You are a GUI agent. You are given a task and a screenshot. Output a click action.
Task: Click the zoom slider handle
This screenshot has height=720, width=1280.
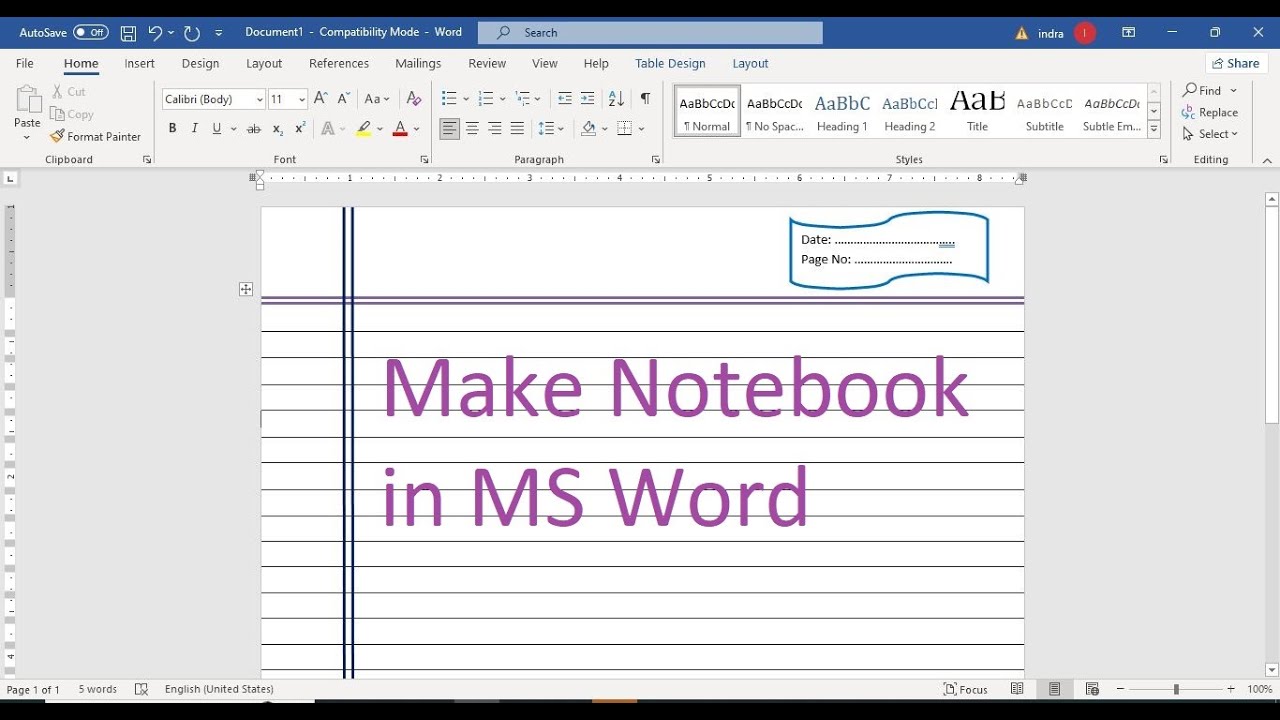tap(1176, 689)
